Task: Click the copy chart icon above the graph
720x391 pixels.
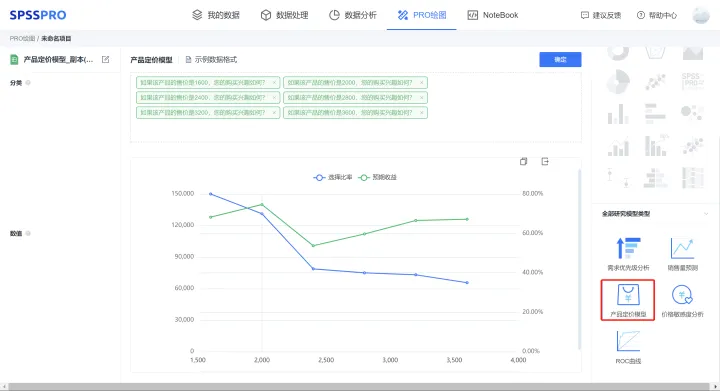Action: 523,162
